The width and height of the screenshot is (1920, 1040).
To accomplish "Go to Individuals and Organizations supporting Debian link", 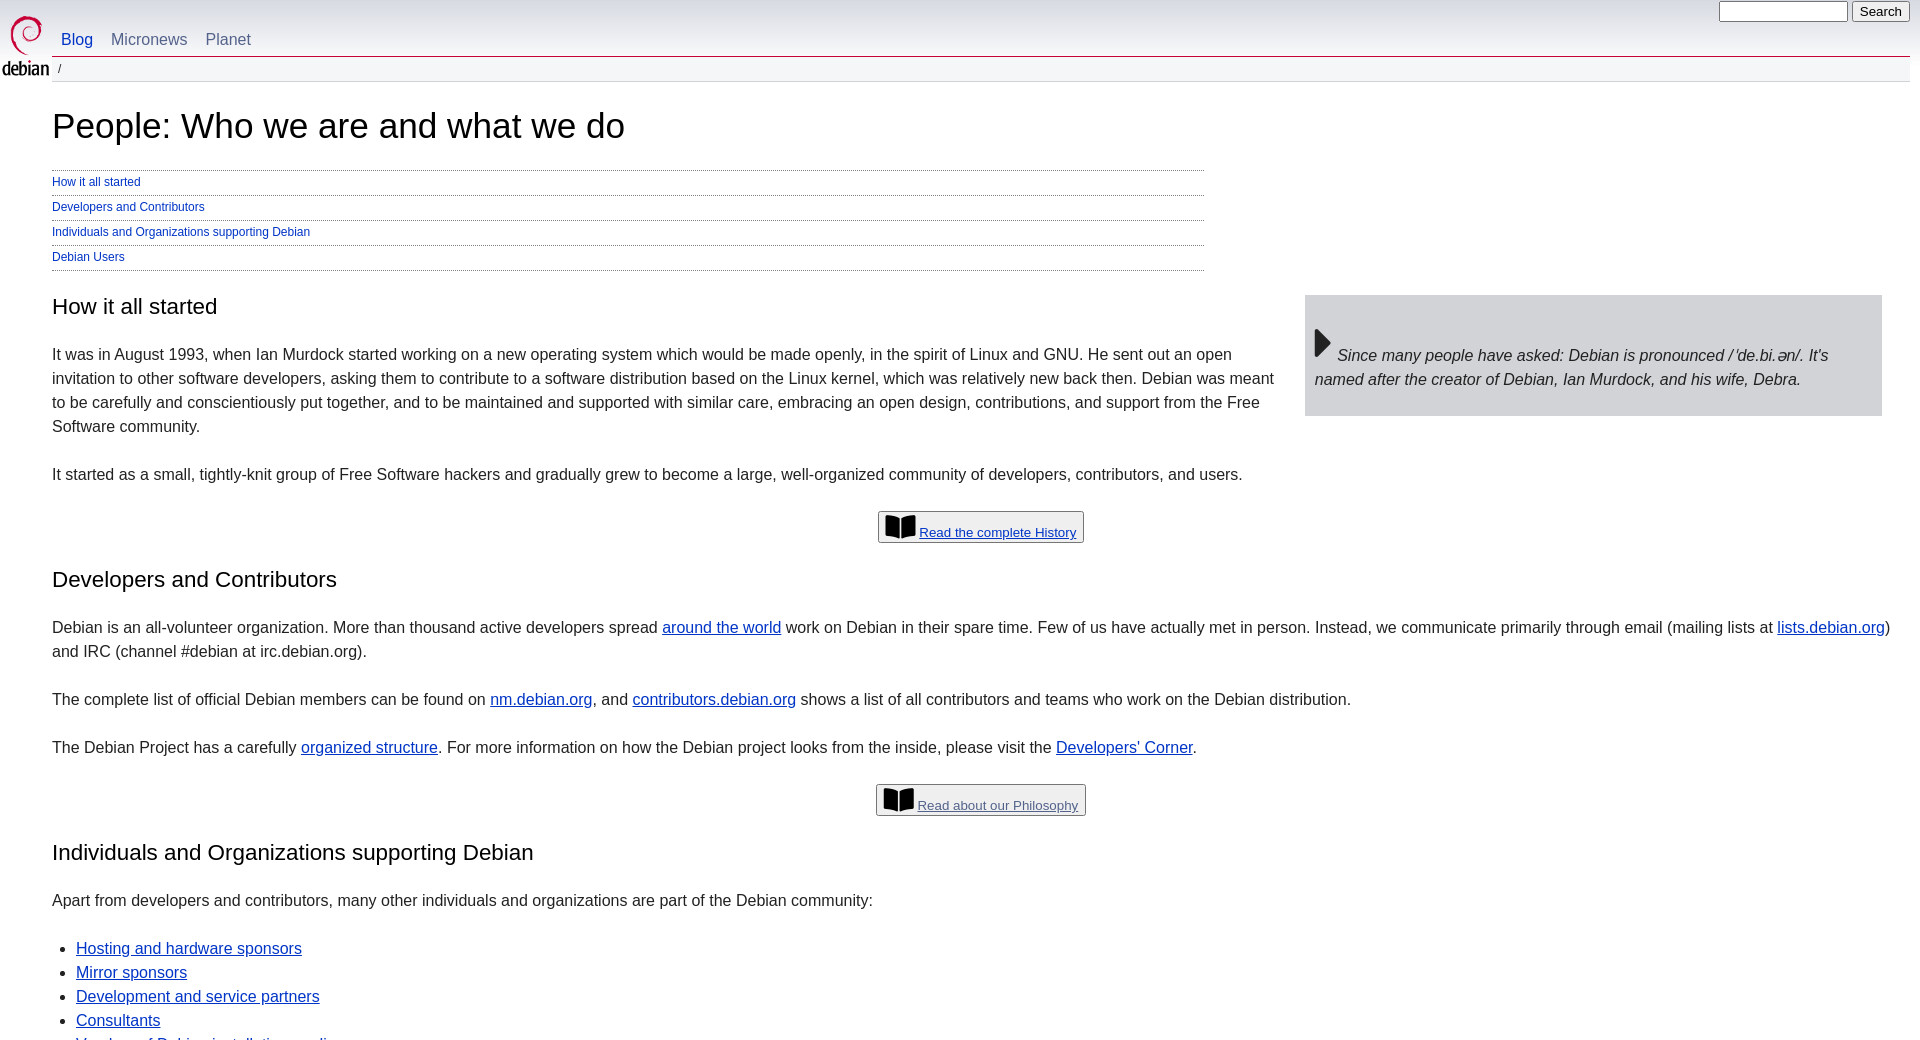I will point(181,232).
